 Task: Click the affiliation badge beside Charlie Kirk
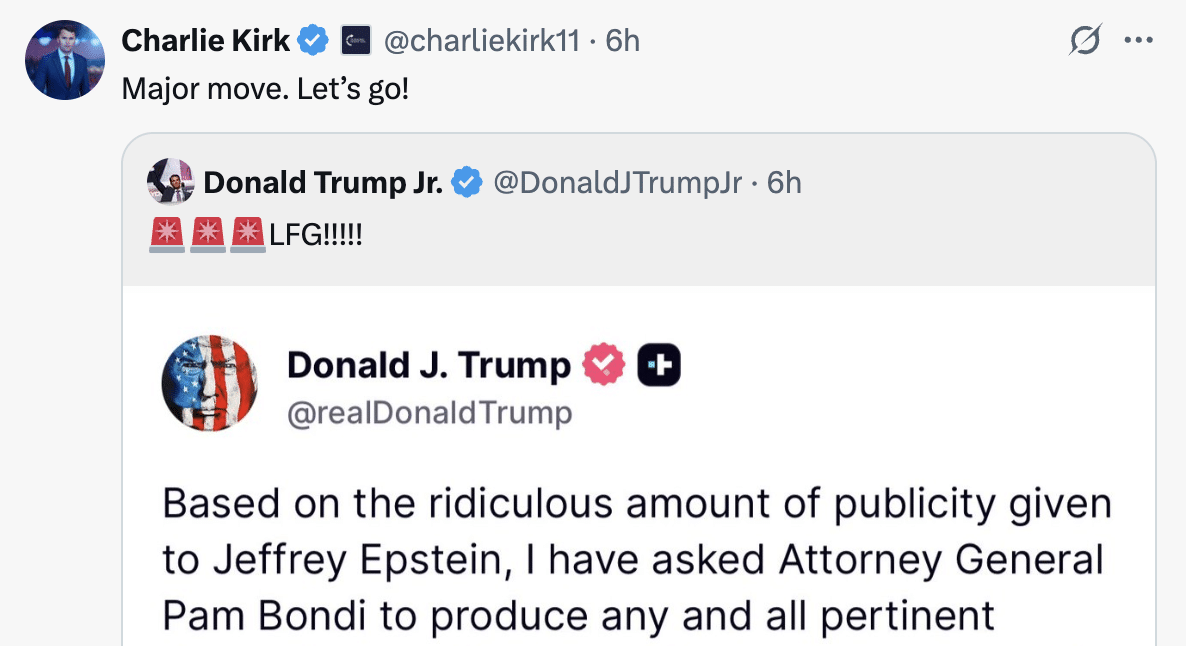pyautogui.click(x=357, y=41)
